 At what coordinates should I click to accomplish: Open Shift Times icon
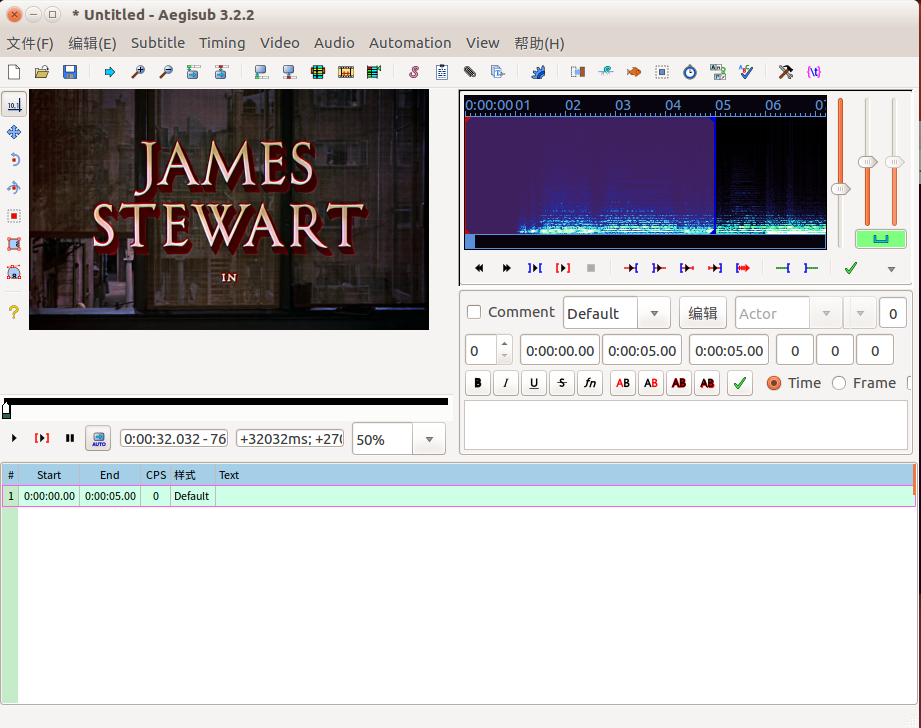coord(578,72)
